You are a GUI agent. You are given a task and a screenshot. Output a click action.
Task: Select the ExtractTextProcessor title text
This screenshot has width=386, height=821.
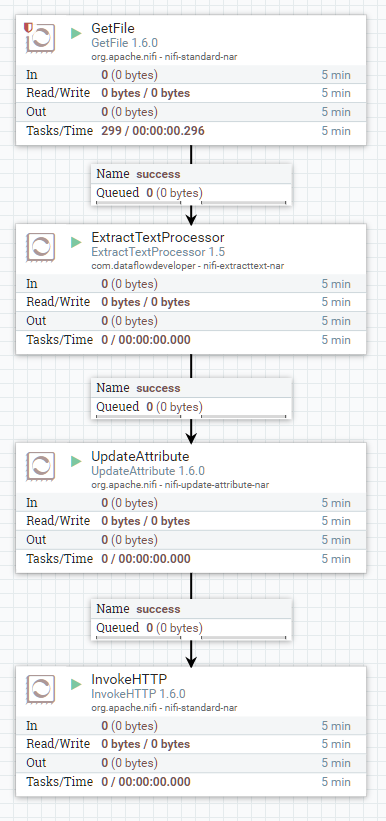click(158, 237)
